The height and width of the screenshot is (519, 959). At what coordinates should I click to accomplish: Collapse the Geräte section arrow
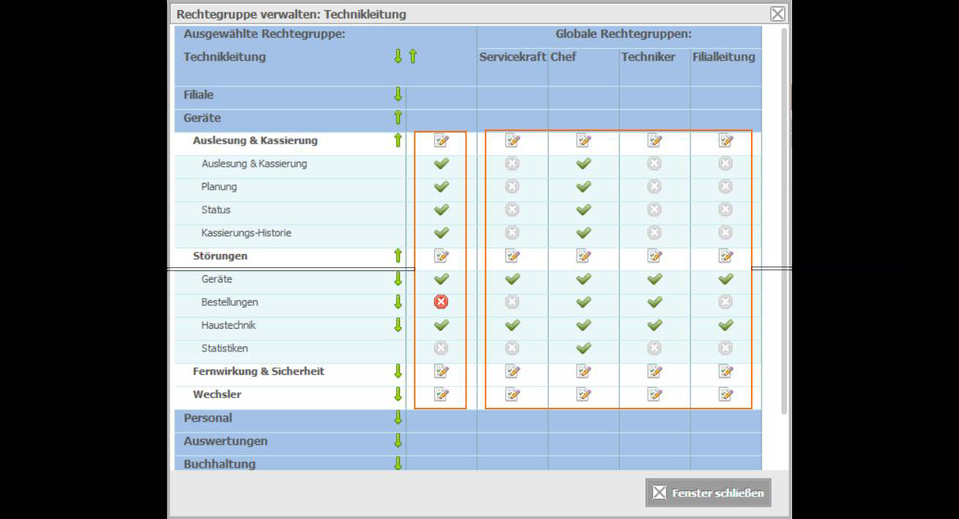pyautogui.click(x=398, y=117)
